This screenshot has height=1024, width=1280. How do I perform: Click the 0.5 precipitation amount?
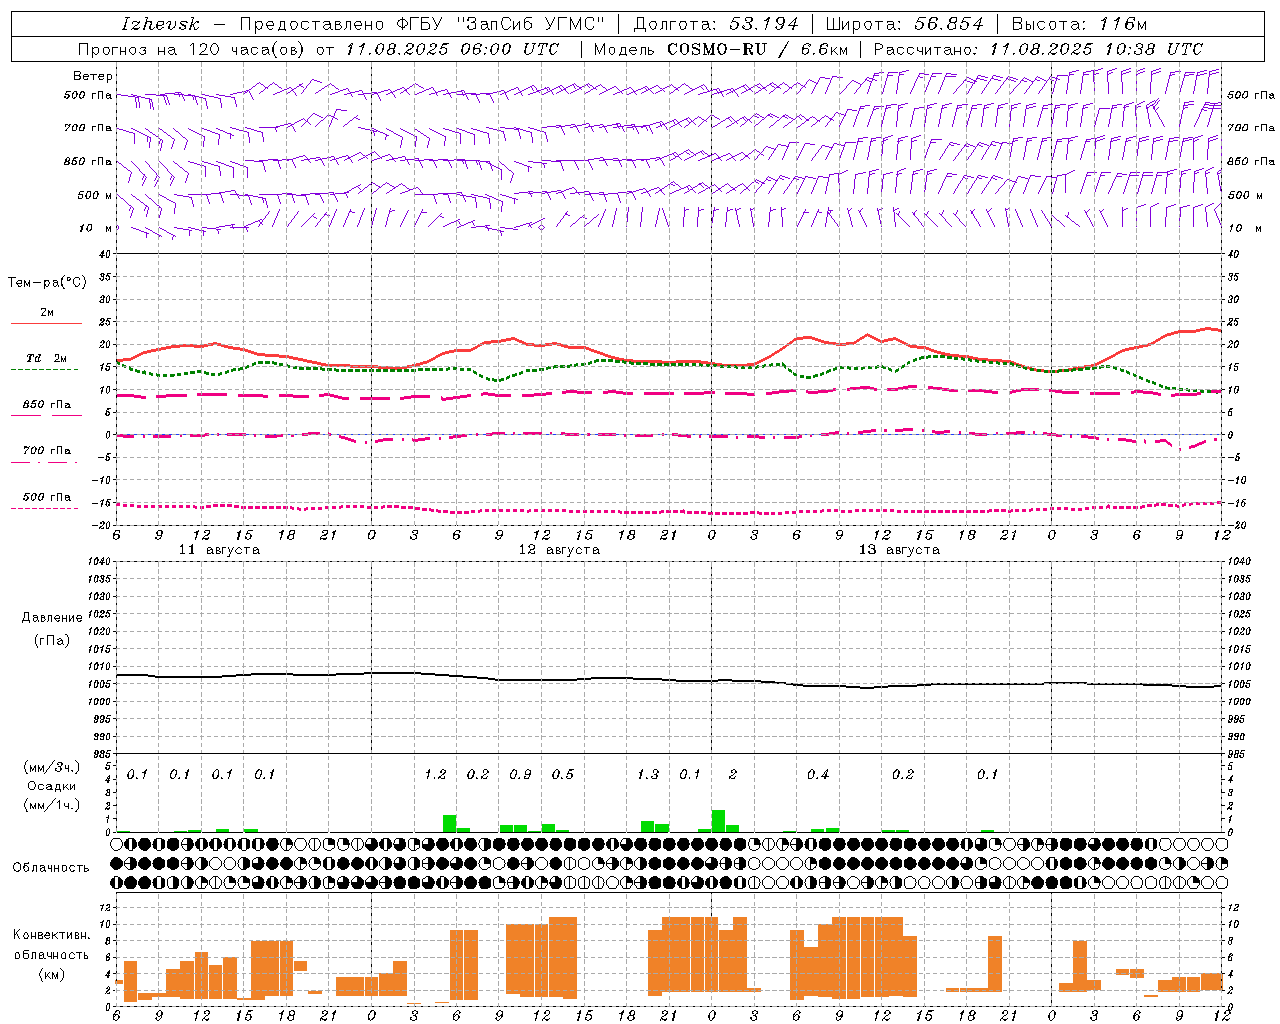pyautogui.click(x=563, y=775)
